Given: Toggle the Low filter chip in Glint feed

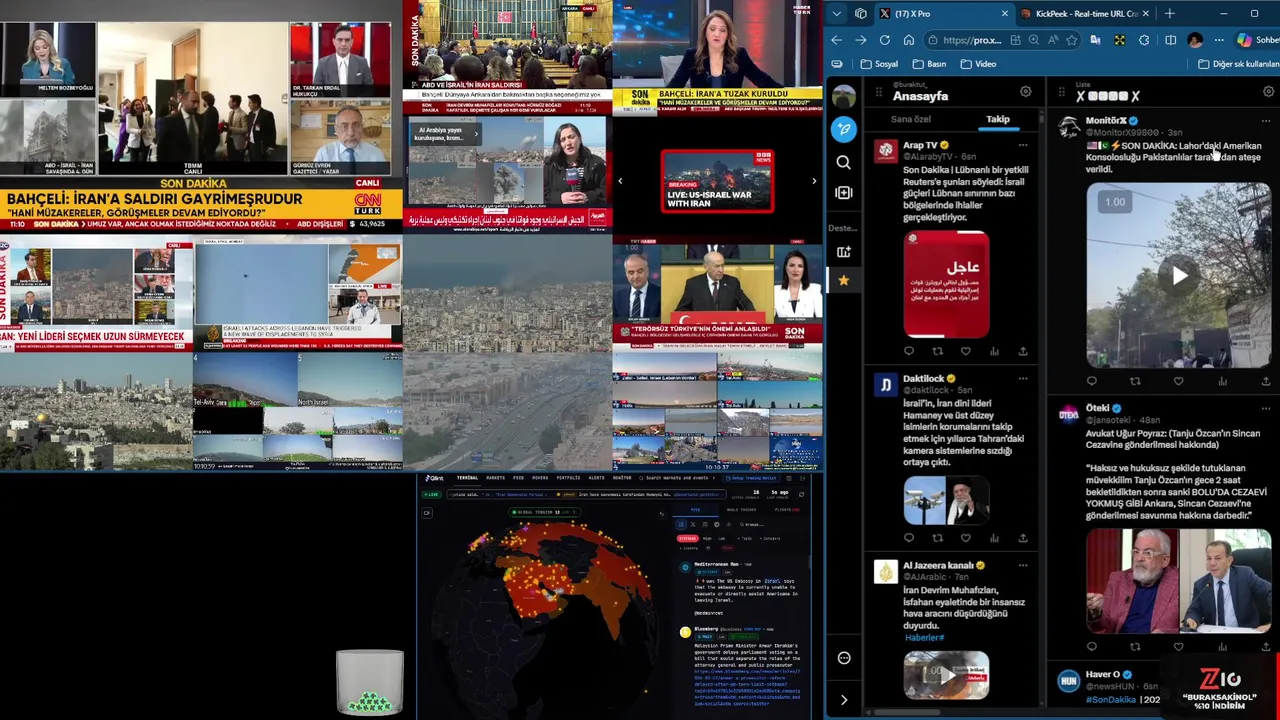Looking at the screenshot, I should coord(722,538).
